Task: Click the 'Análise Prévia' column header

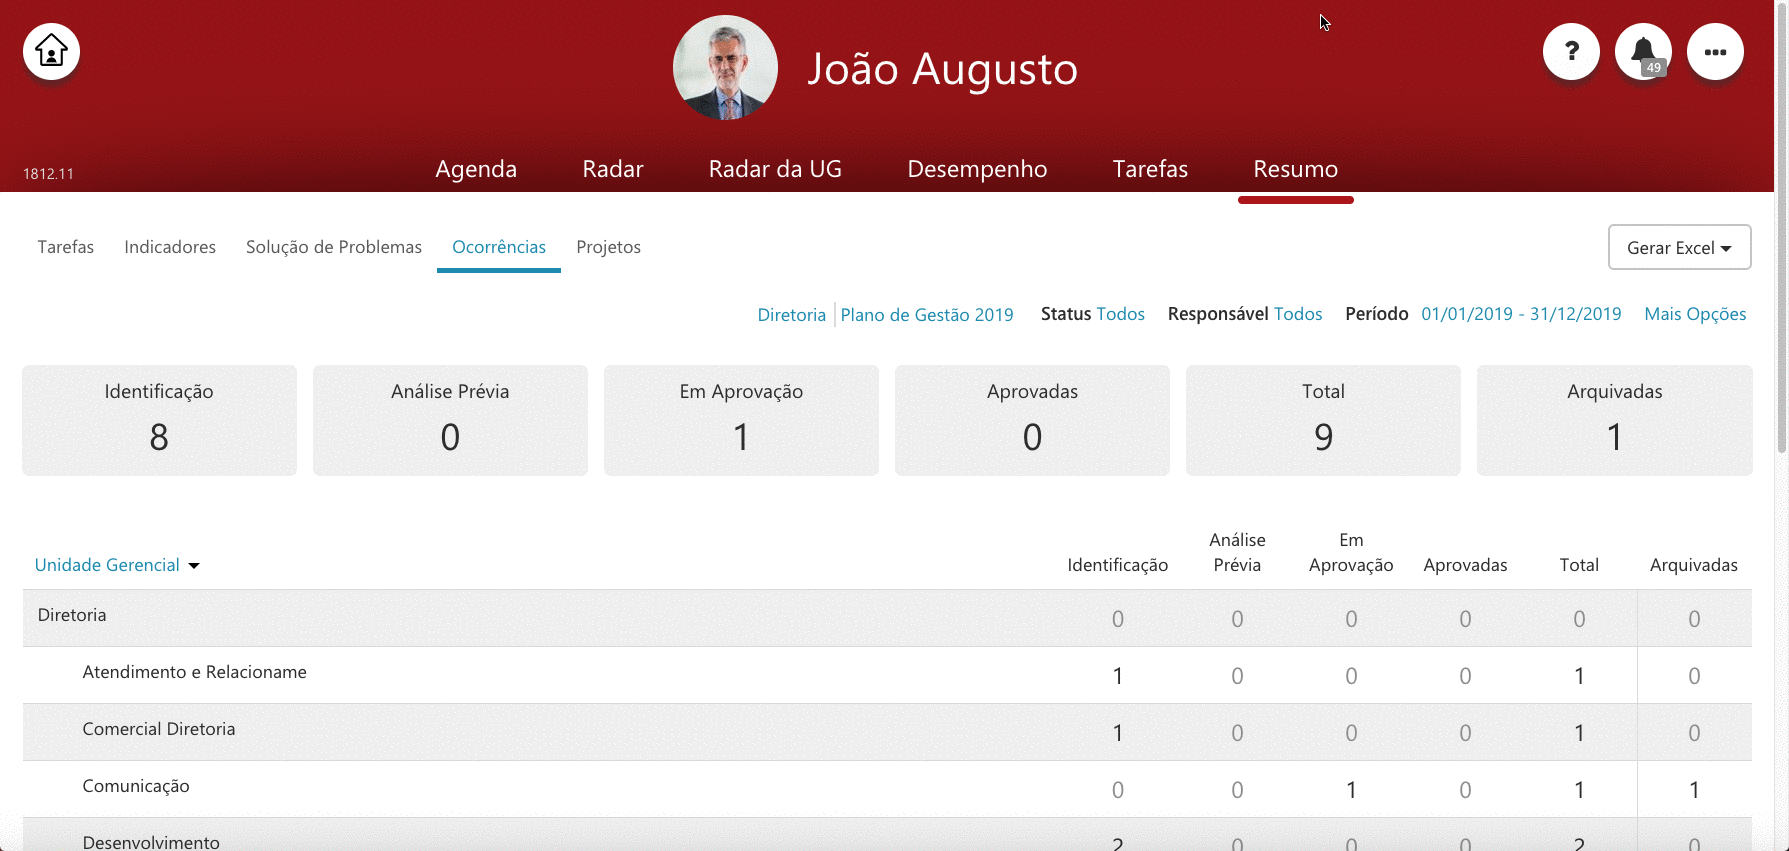Action: pyautogui.click(x=1237, y=552)
